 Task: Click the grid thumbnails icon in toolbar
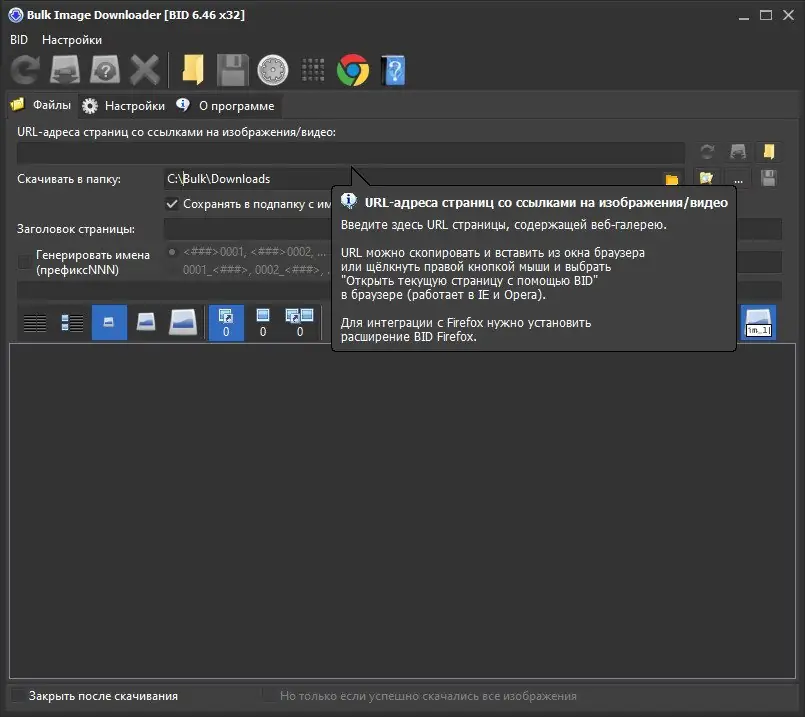click(x=311, y=69)
